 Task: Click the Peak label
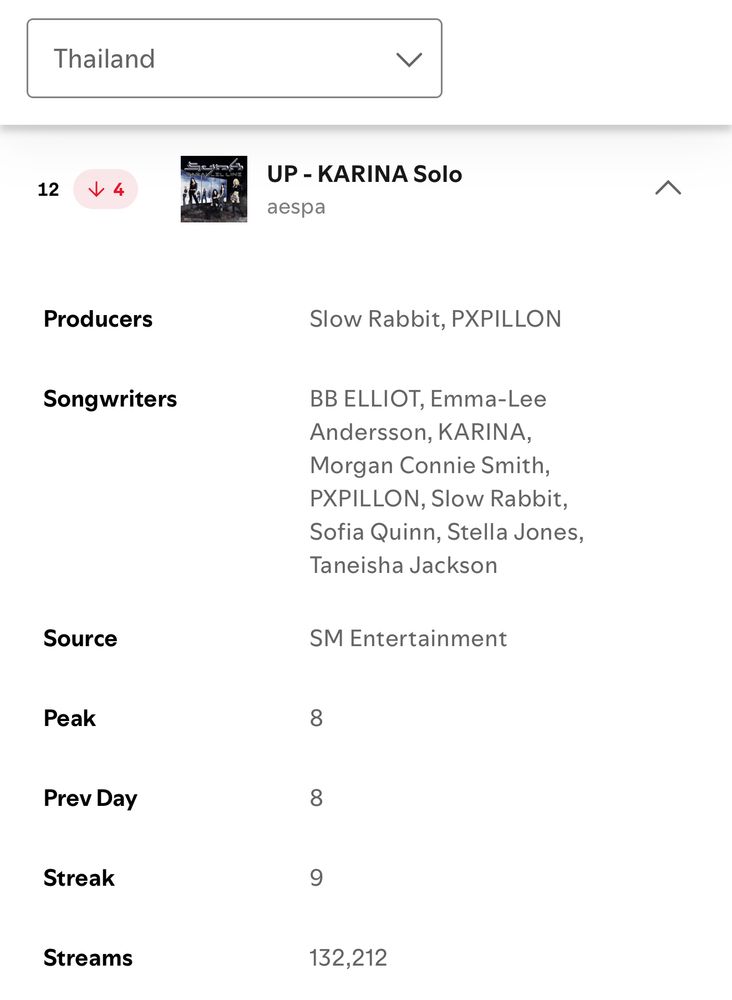69,718
